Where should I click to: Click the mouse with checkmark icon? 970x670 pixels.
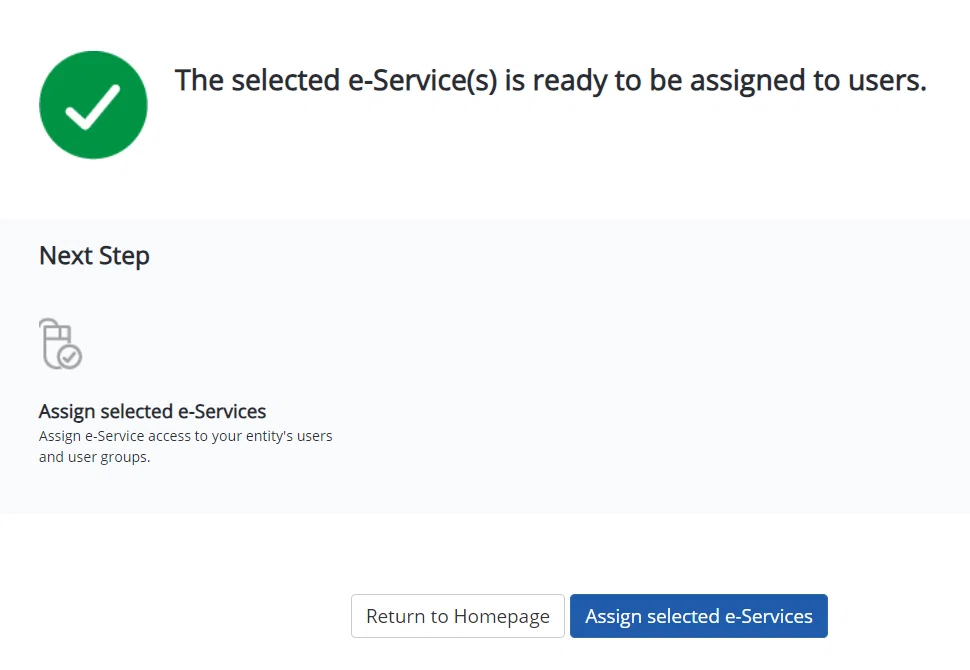click(x=61, y=343)
